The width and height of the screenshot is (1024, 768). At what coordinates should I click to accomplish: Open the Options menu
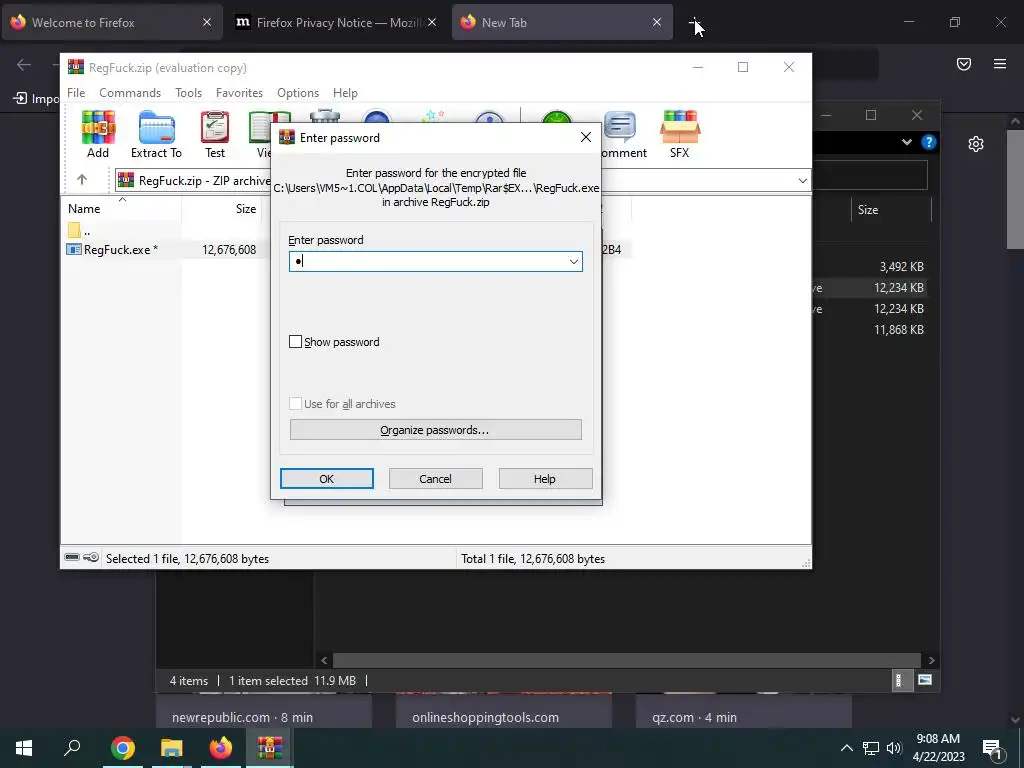coord(298,93)
